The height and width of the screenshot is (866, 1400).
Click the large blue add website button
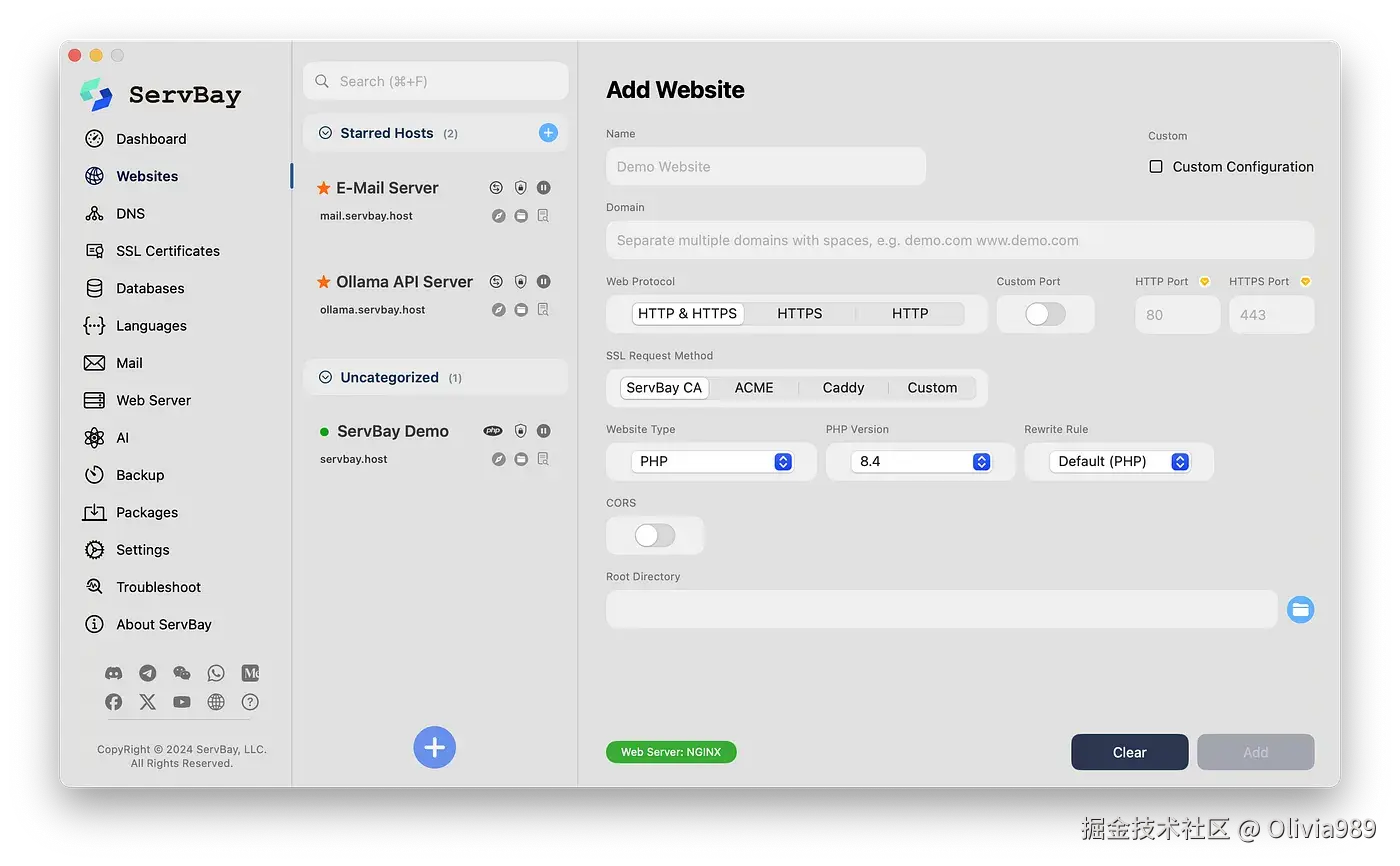coord(435,747)
